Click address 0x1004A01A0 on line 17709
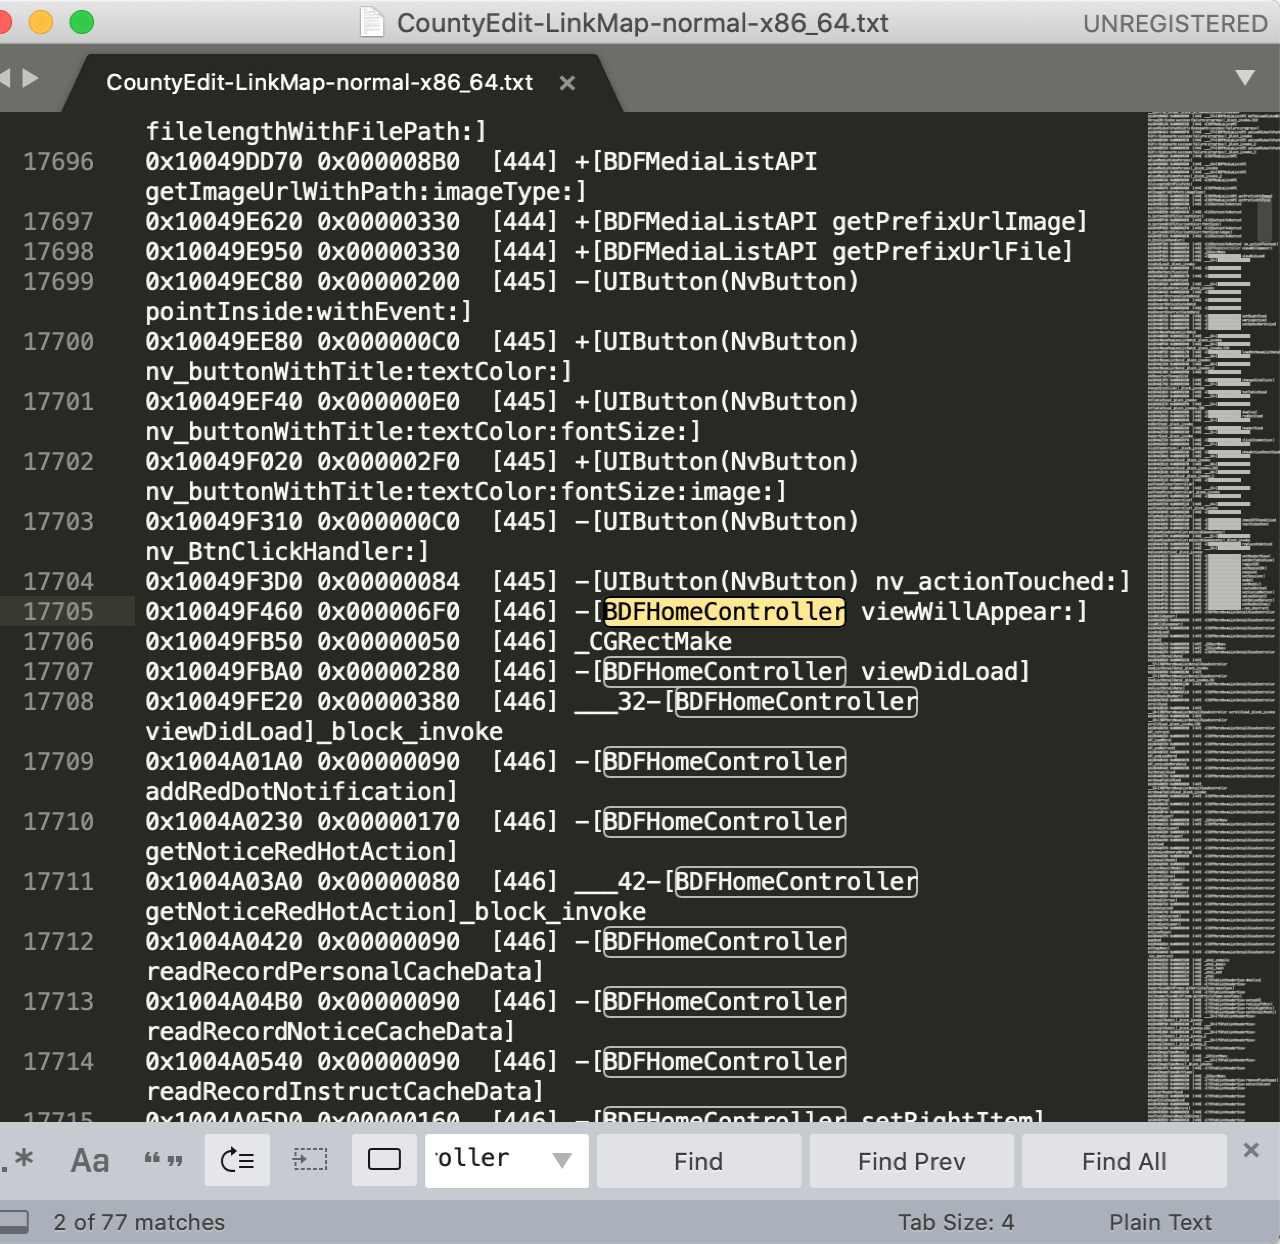 click(x=224, y=762)
